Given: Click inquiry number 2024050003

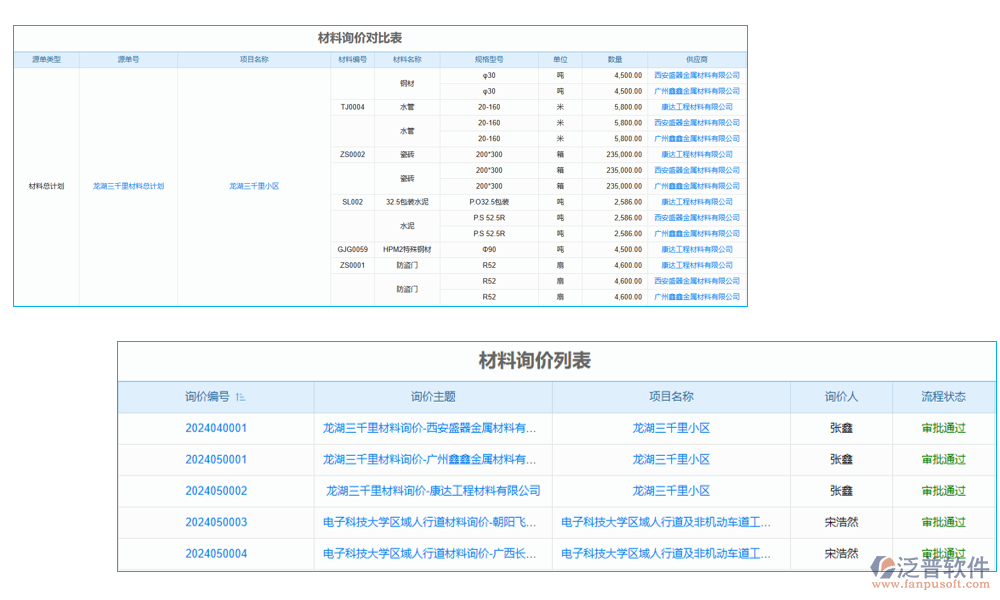Looking at the screenshot, I should (x=216, y=522).
